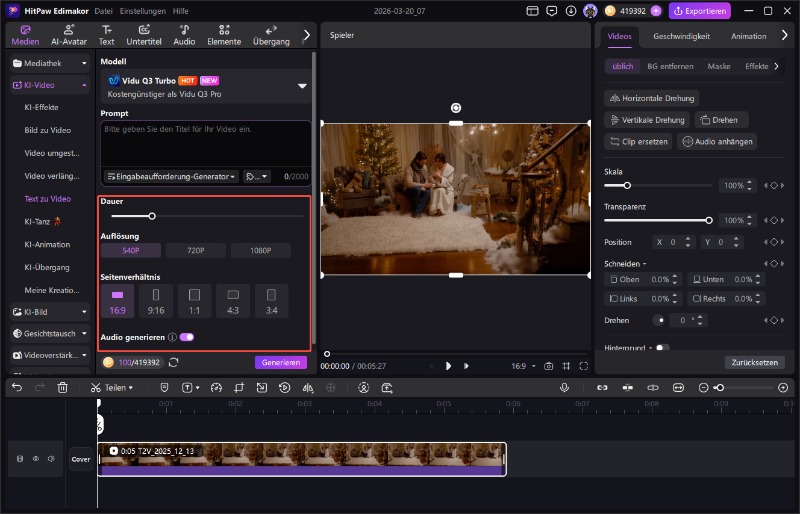Click the person portrait icon in timeline toolbar
The image size is (800, 514).
363,387
